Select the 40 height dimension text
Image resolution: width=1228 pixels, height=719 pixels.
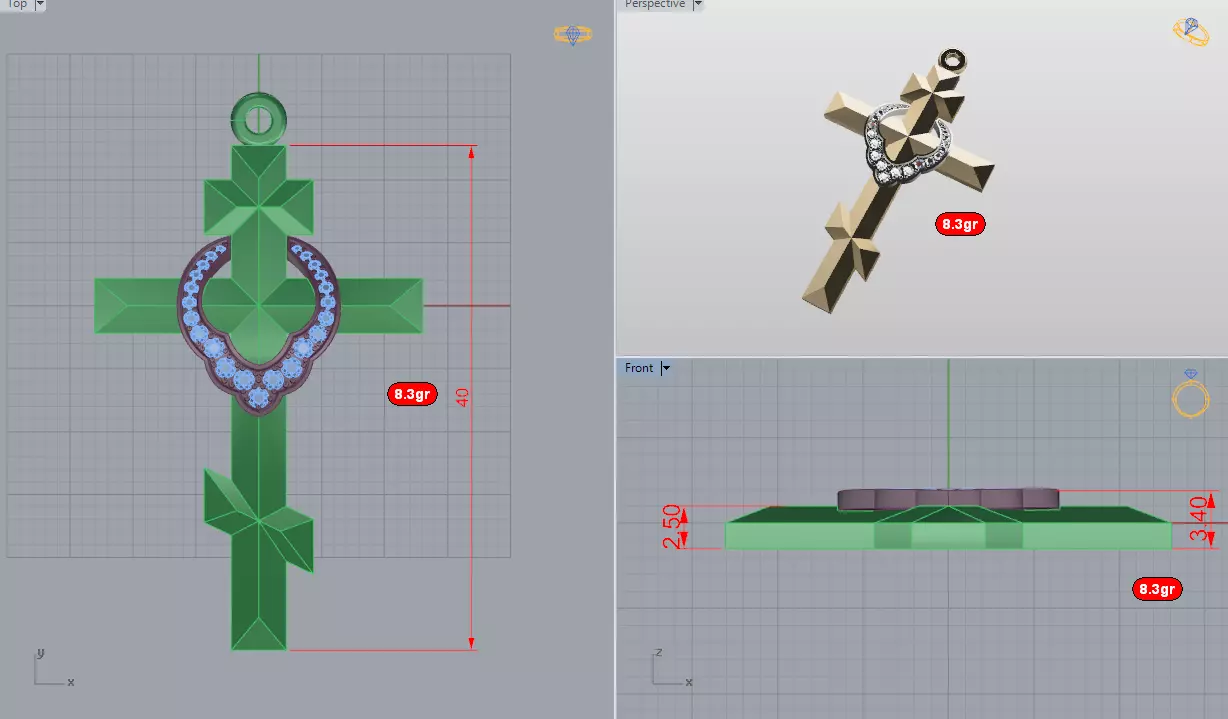point(462,397)
